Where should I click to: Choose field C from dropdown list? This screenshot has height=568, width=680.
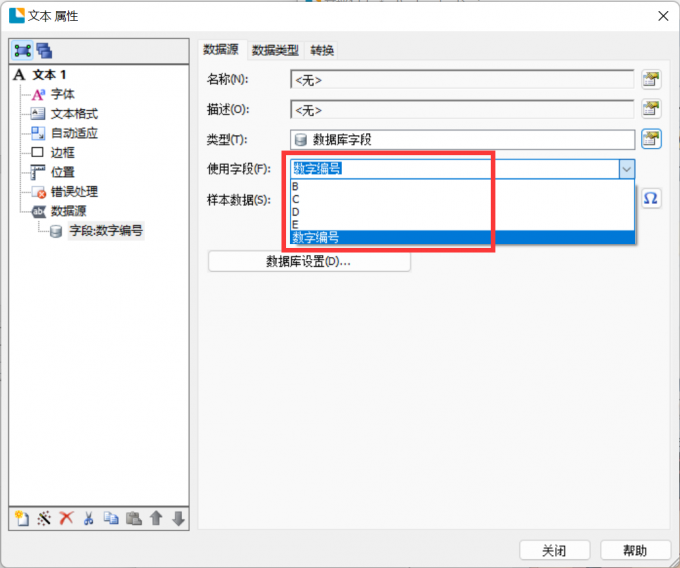pos(462,199)
